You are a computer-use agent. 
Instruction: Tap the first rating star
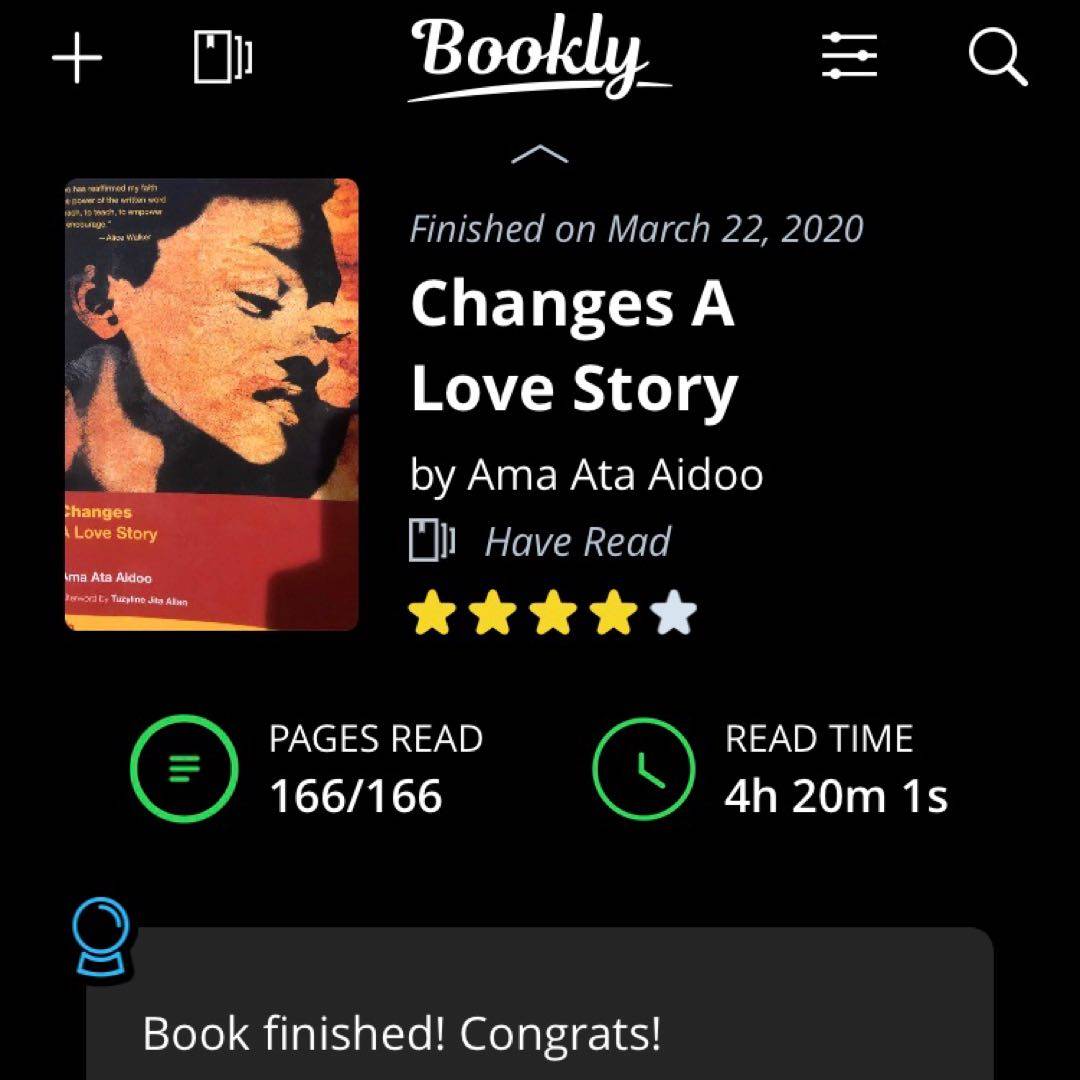pos(431,616)
